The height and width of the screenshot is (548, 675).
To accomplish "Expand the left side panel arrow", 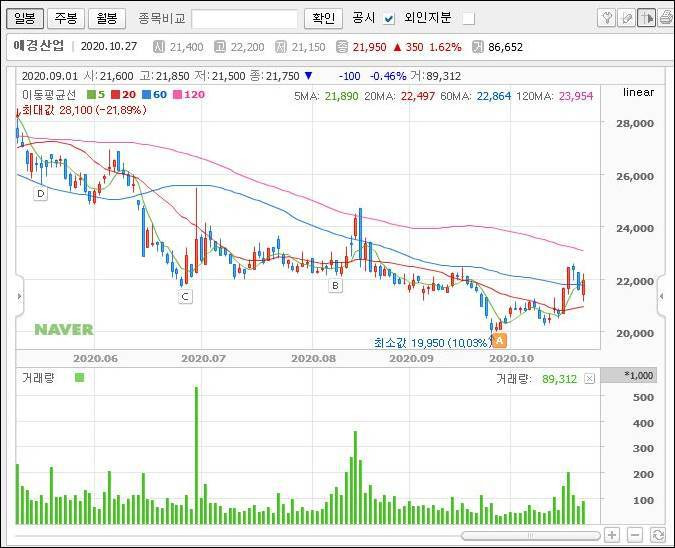I will pos(19,296).
